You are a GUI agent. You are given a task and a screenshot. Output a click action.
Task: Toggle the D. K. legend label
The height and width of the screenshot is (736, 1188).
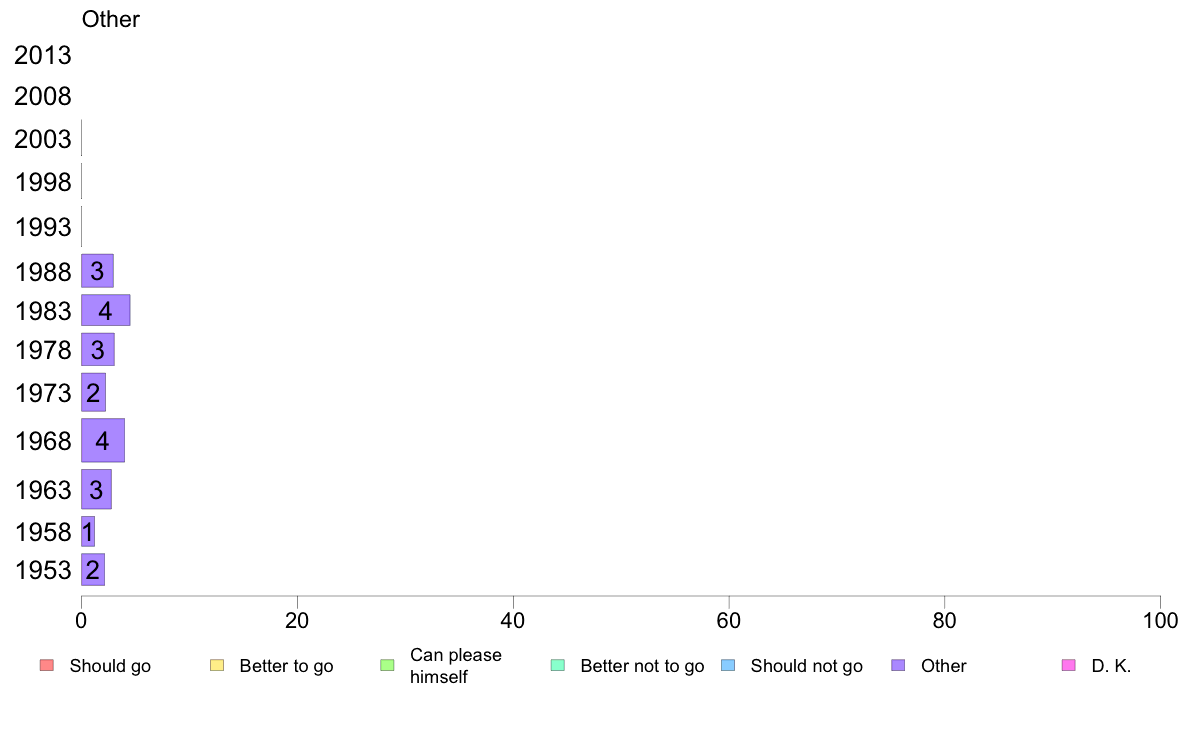[x=1111, y=666]
